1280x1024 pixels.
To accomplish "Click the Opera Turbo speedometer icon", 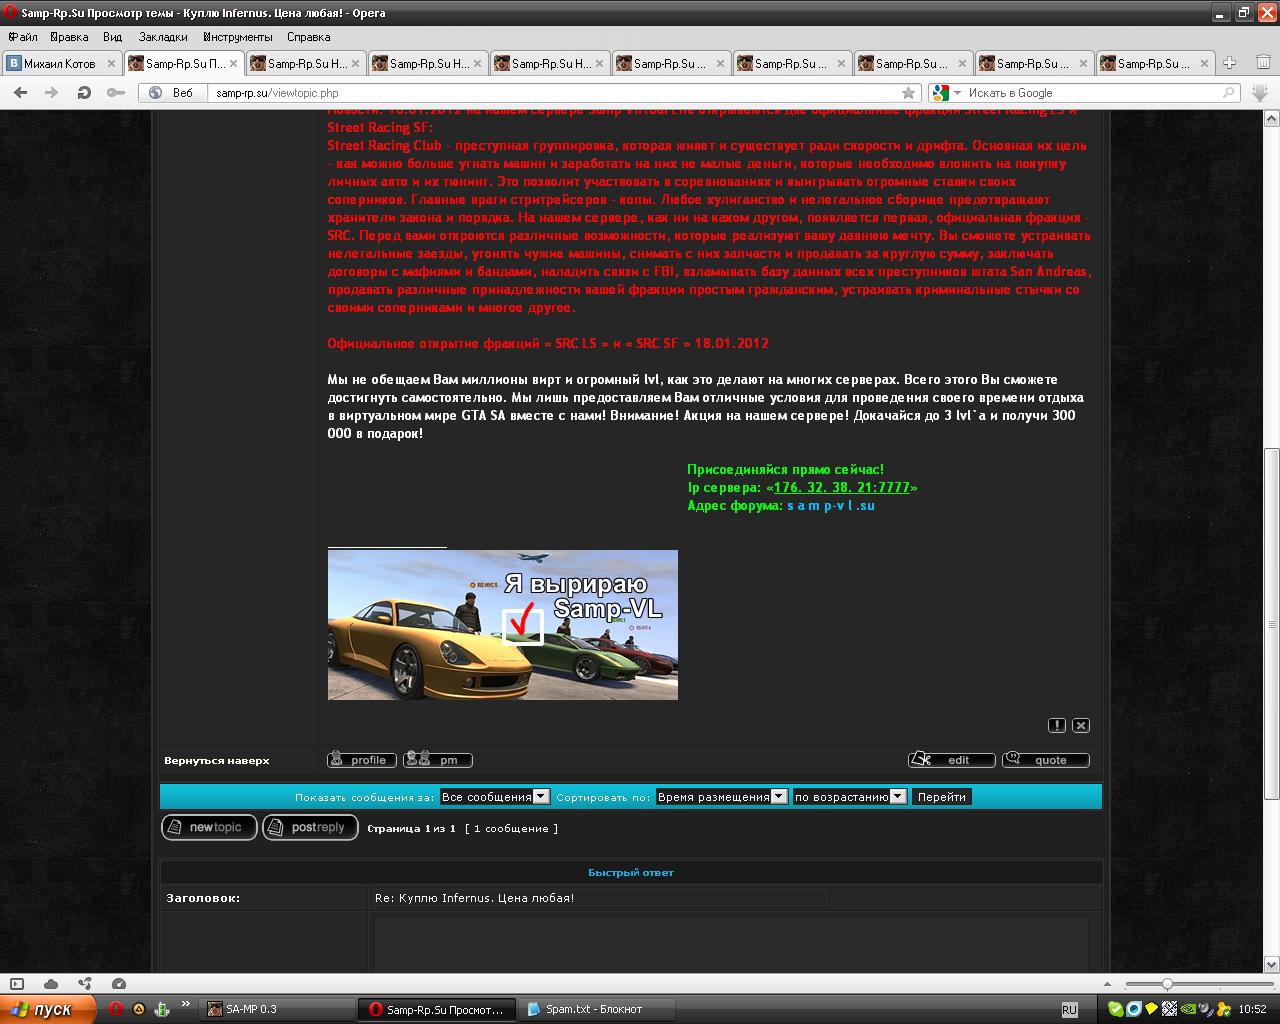I will (119, 984).
